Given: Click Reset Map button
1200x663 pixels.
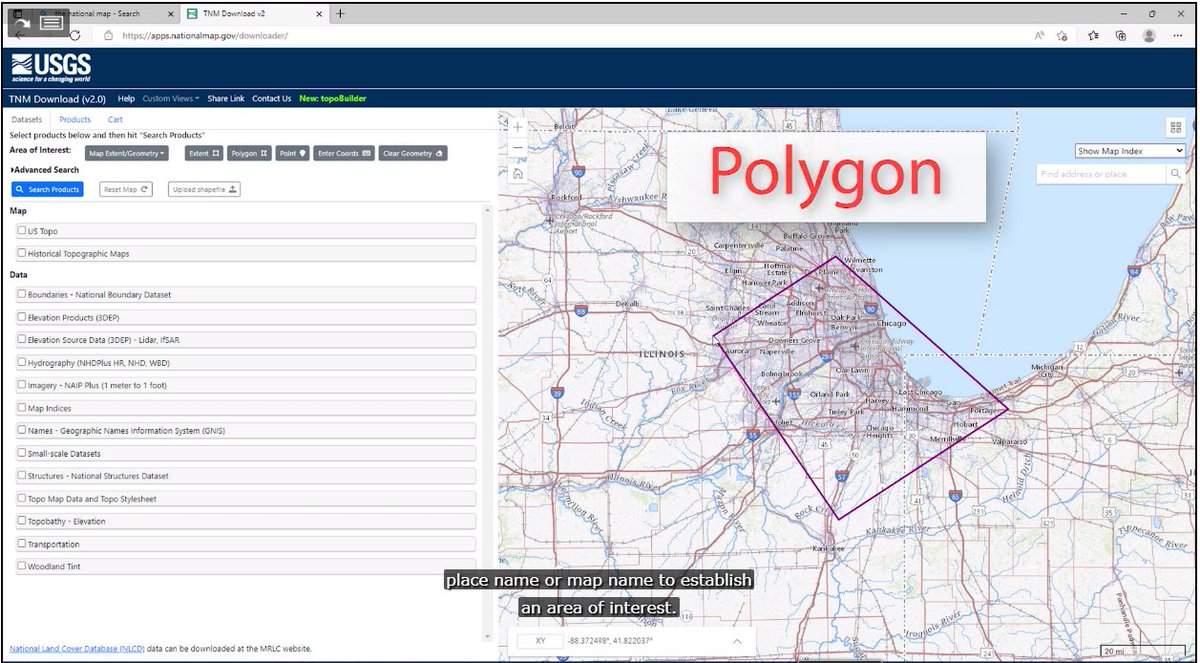Looking at the screenshot, I should tap(126, 189).
